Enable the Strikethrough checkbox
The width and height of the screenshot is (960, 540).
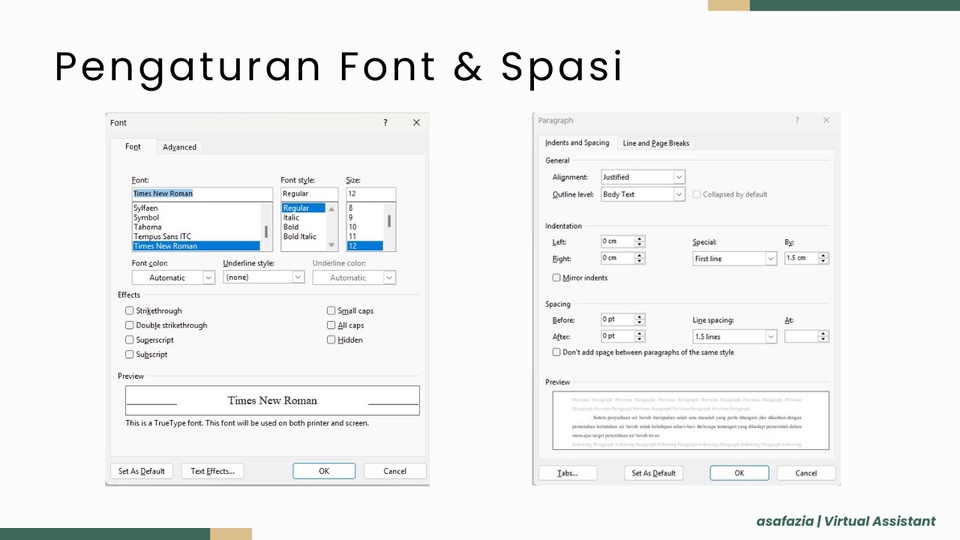(x=129, y=311)
